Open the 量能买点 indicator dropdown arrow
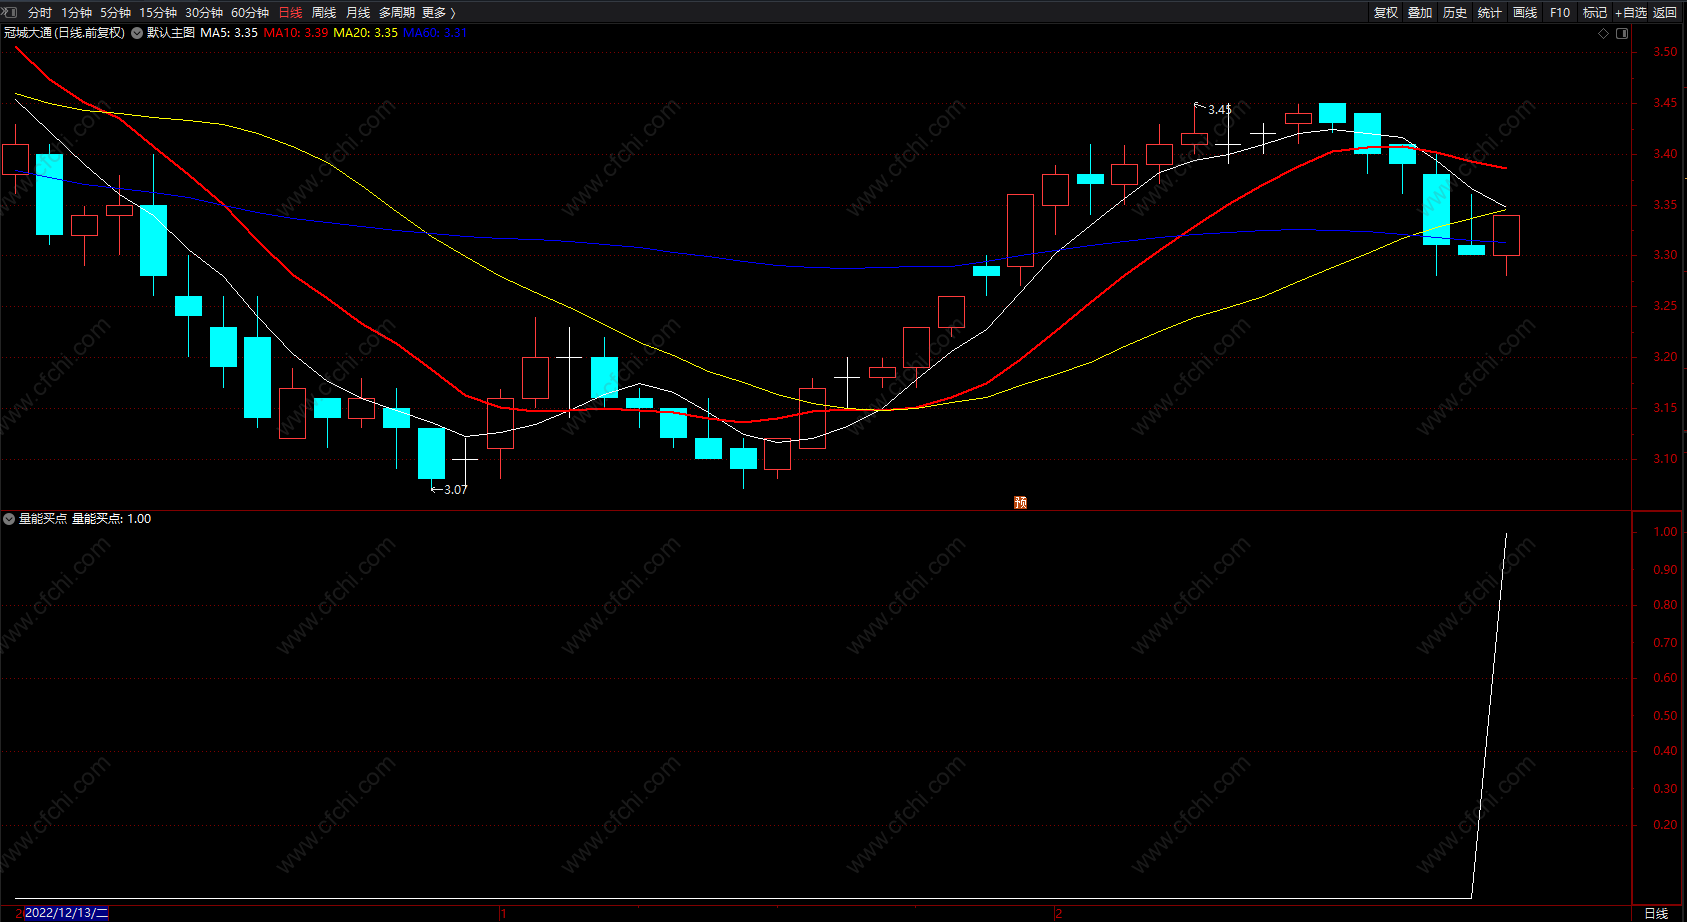The image size is (1687, 922). coord(9,519)
